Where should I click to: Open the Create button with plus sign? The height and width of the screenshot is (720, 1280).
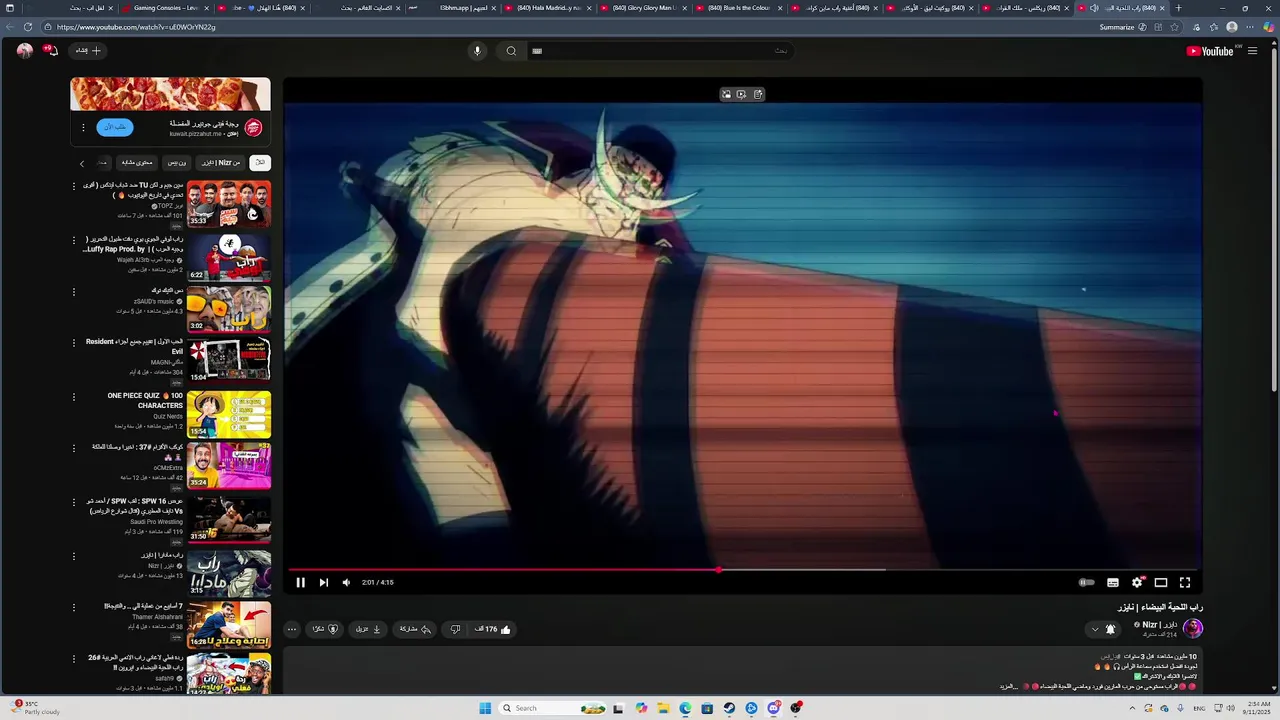(88, 50)
